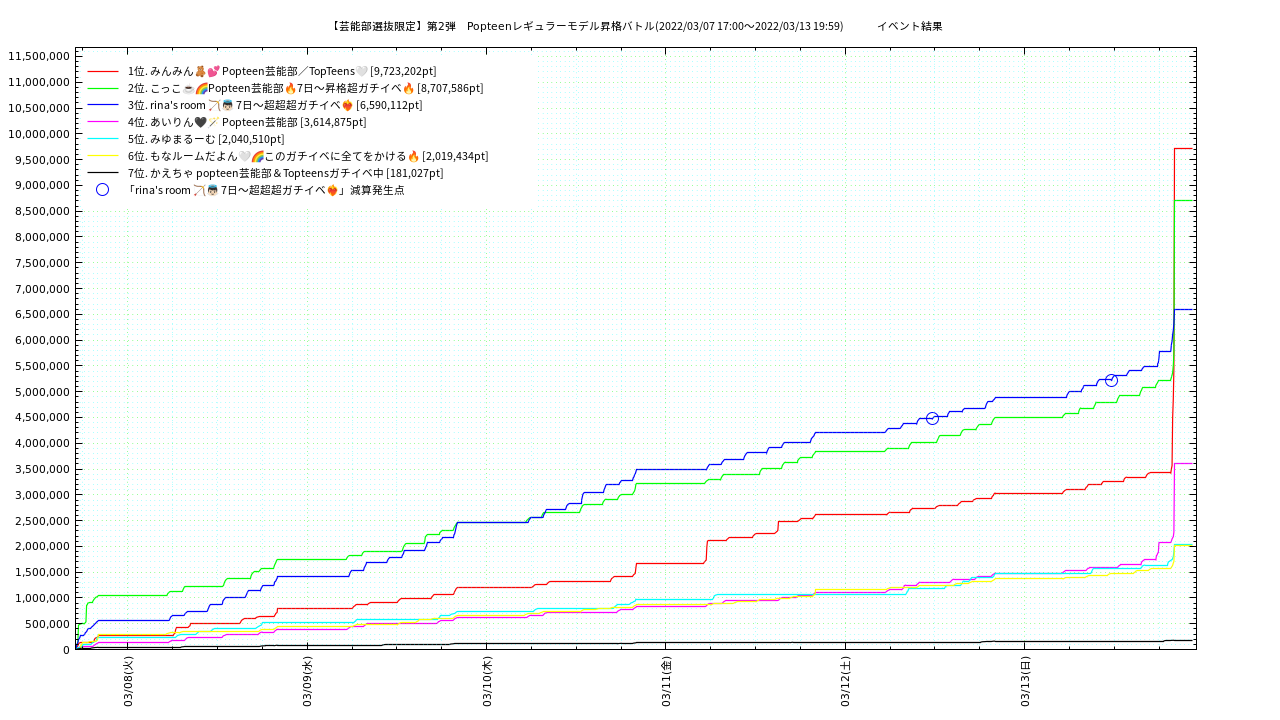The height and width of the screenshot is (720, 1280).
Task: Select the 7位 かえちゃ legend entry
Action: (x=285, y=174)
